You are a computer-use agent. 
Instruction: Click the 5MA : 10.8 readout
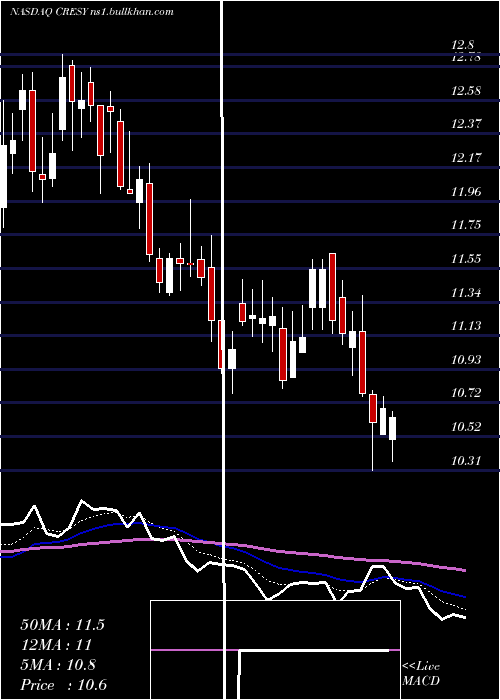coord(58,665)
